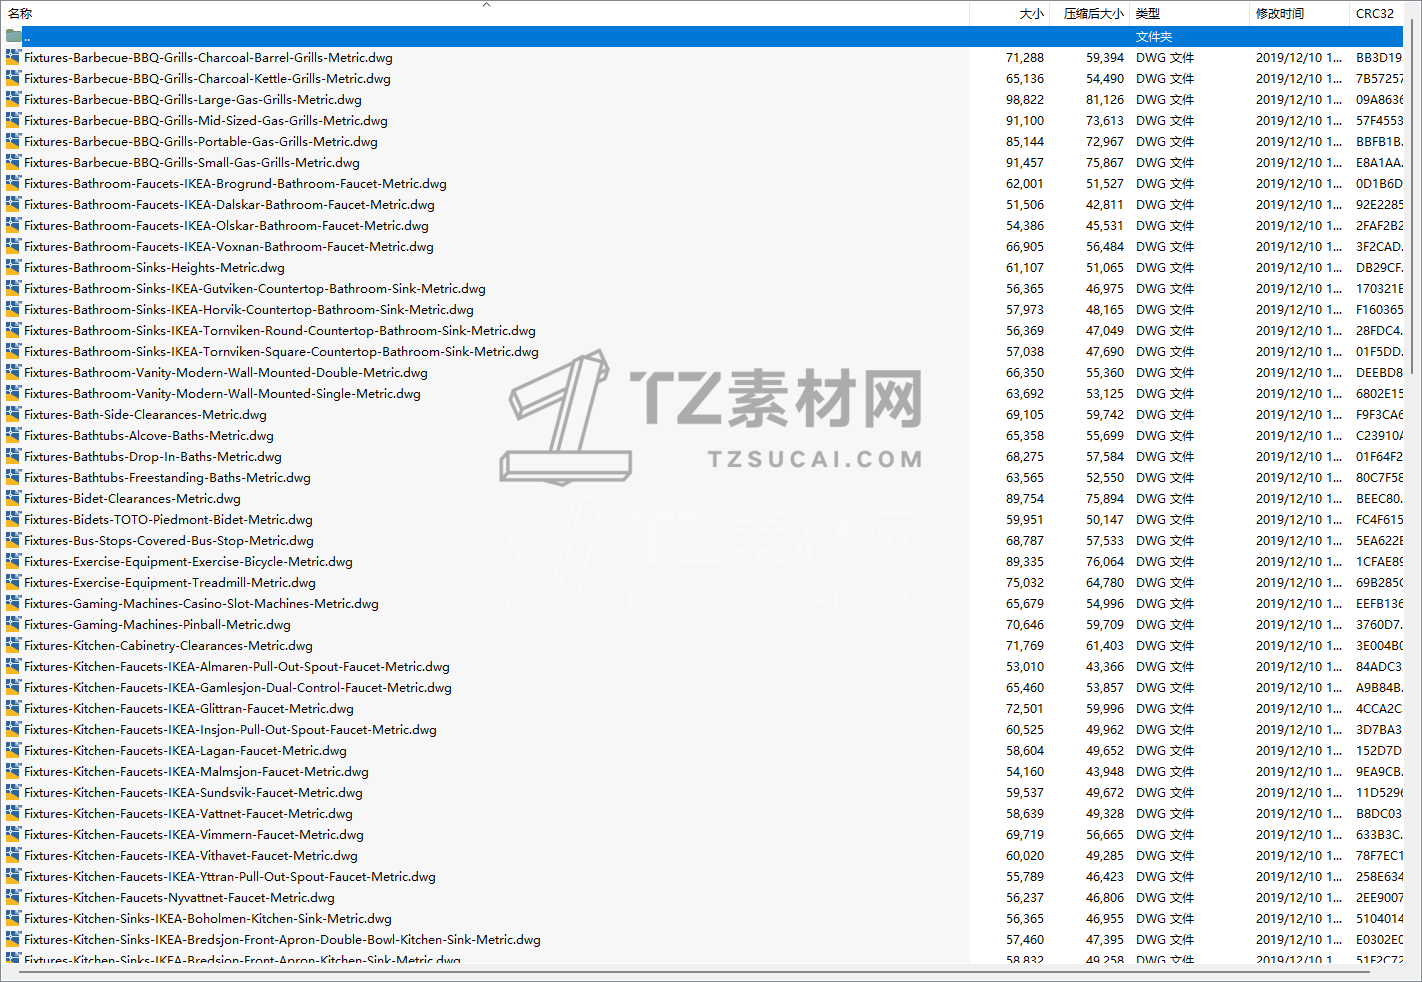Click the file name Fixtures-Bus-Stops-Covered-Bus-Stop-Metric.dwg

(x=169, y=540)
